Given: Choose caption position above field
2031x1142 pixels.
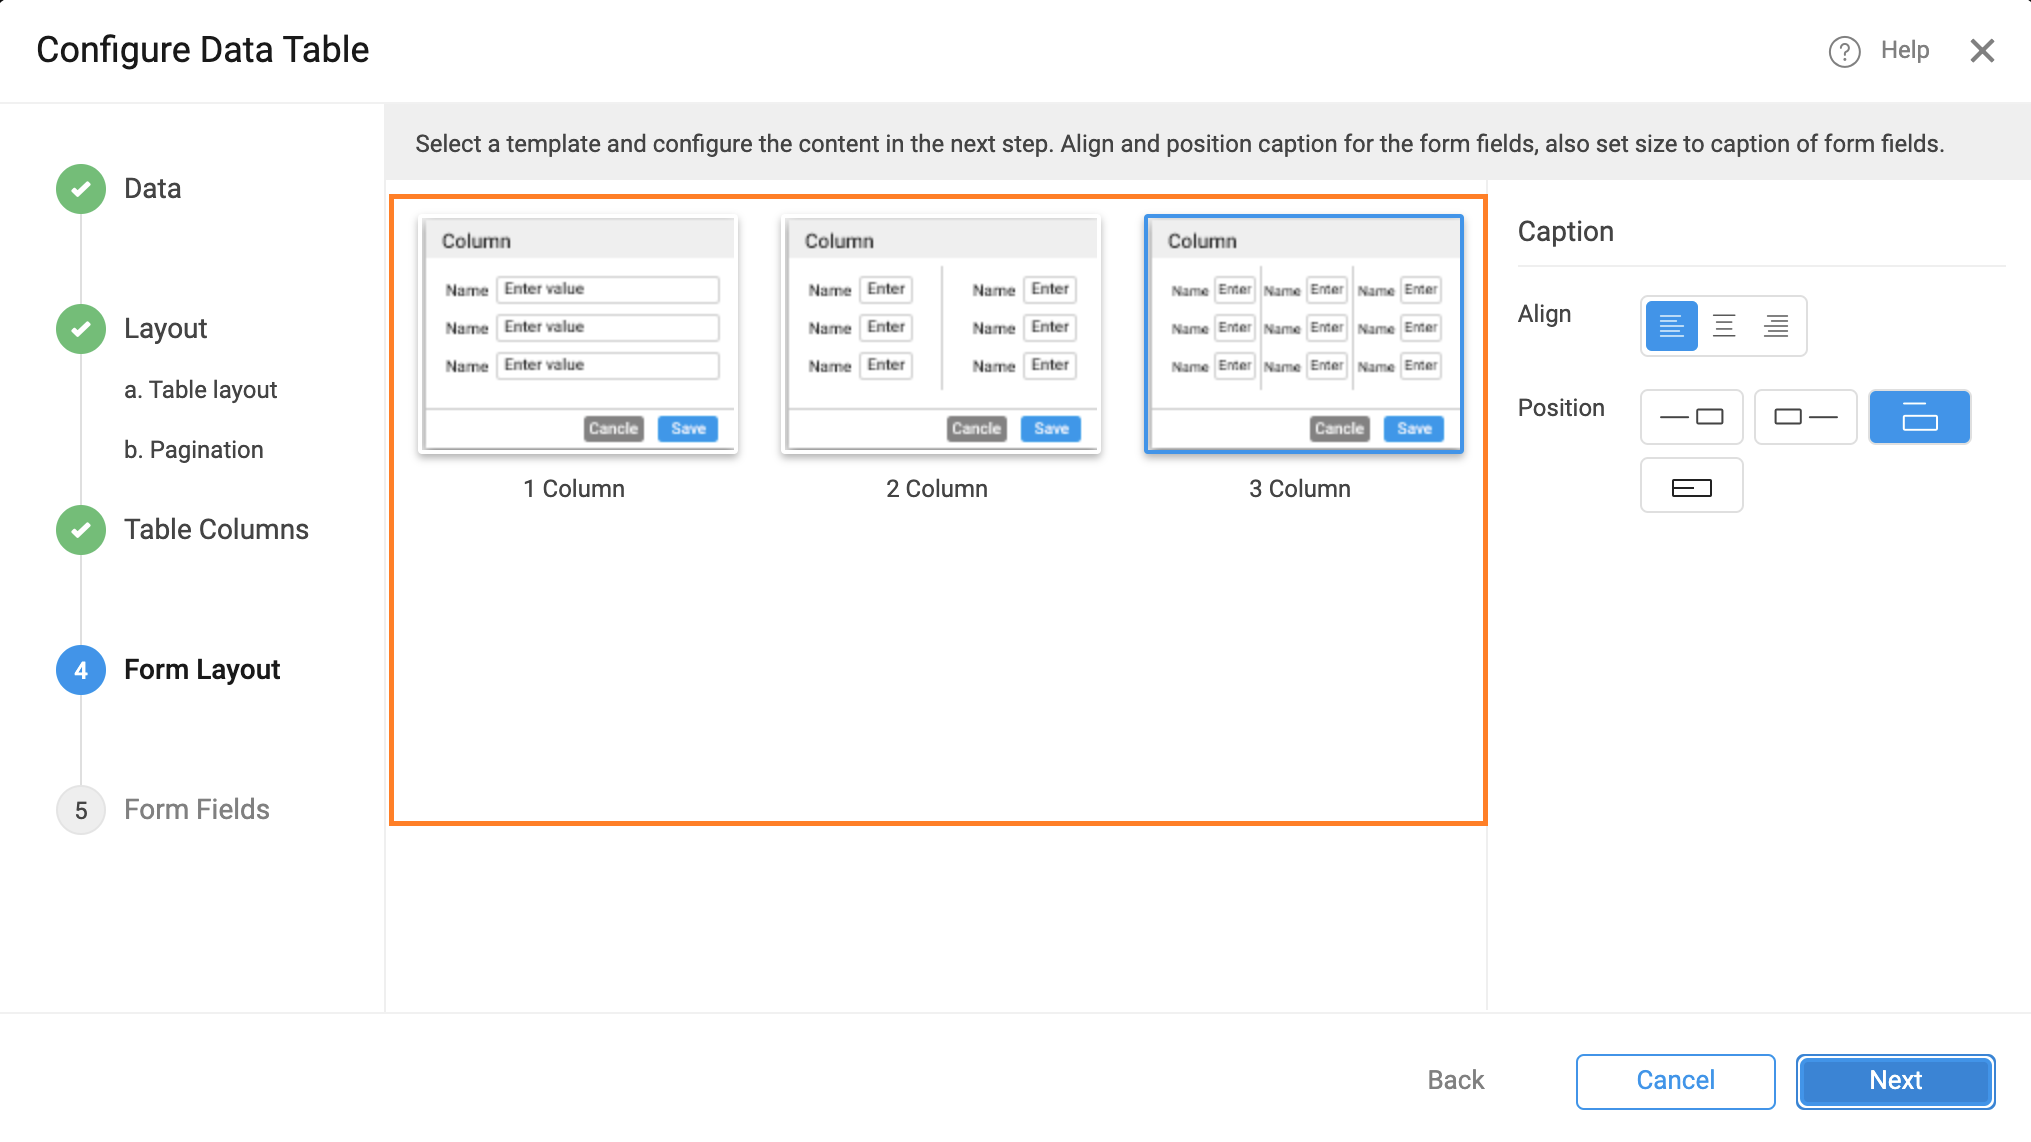Looking at the screenshot, I should coord(1919,417).
